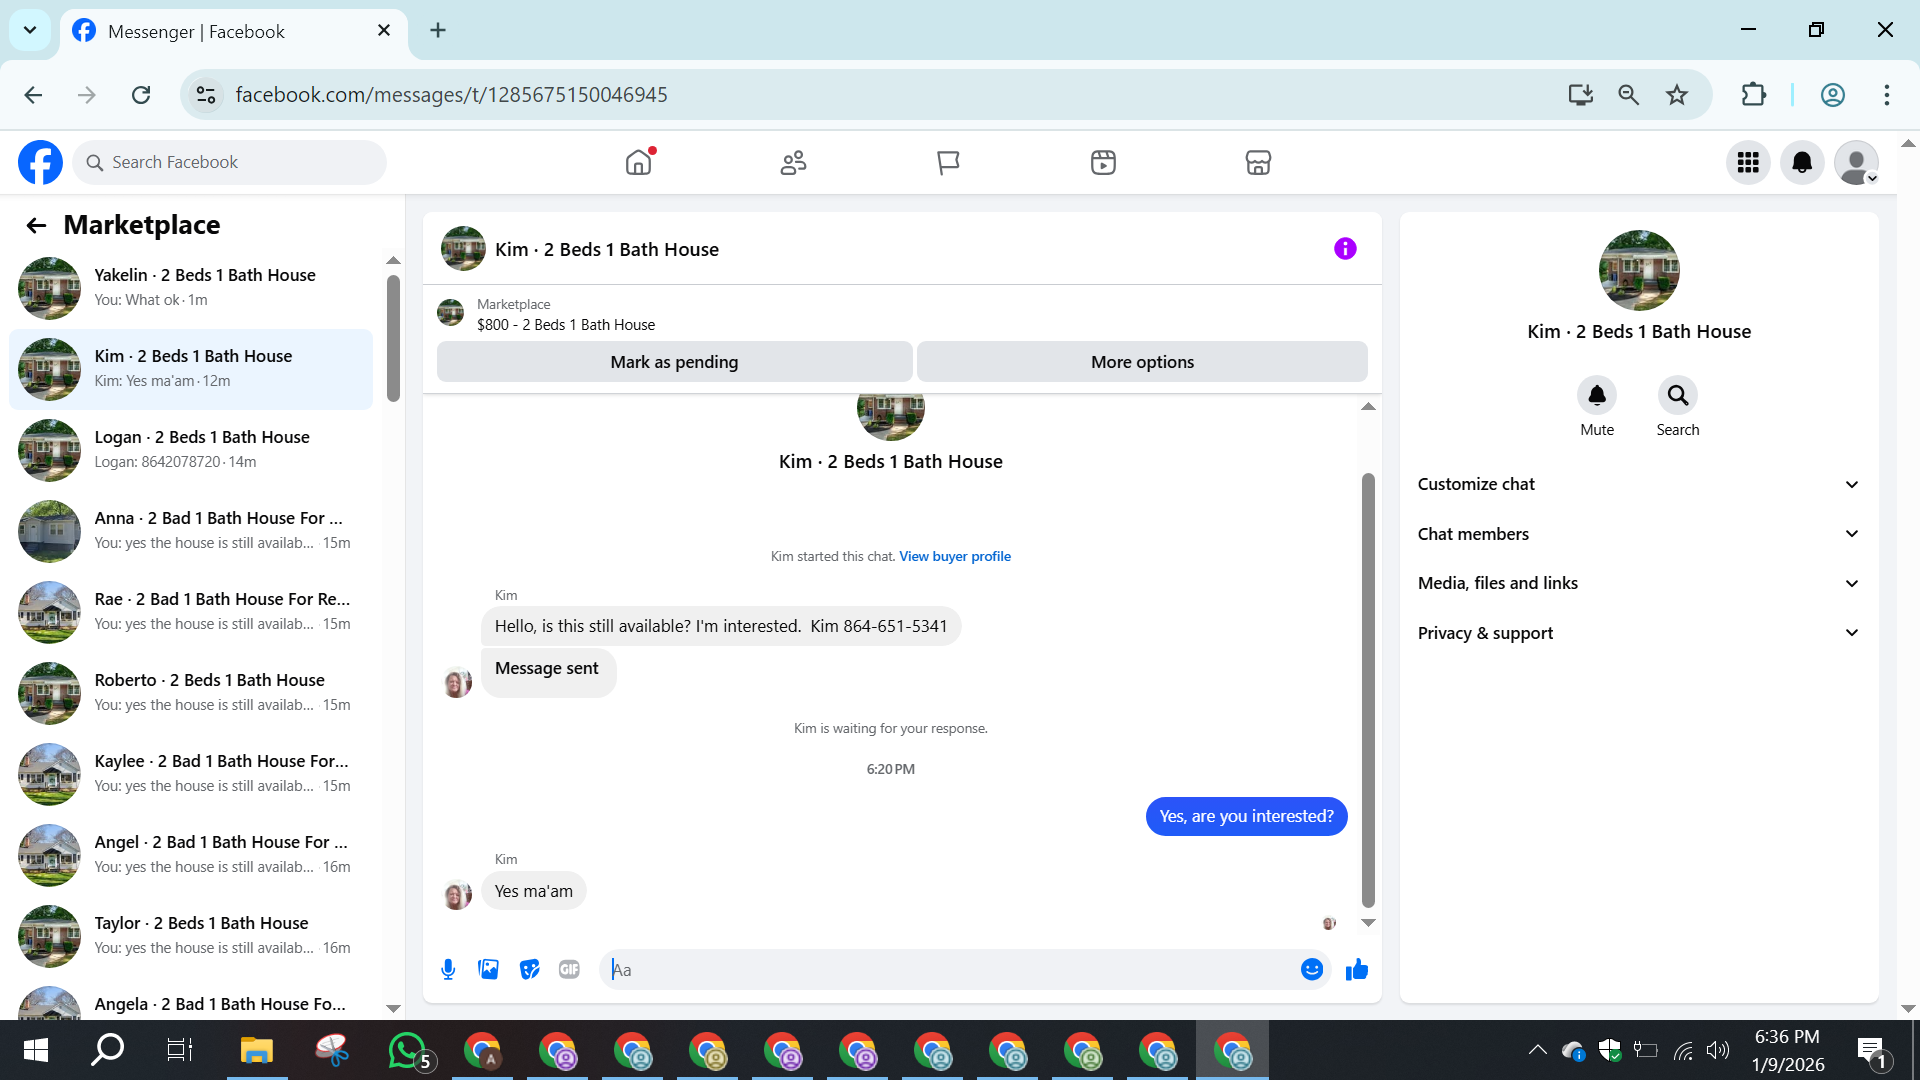1920x1080 pixels.
Task: Click the purple conversation info icon
Action: click(1345, 249)
